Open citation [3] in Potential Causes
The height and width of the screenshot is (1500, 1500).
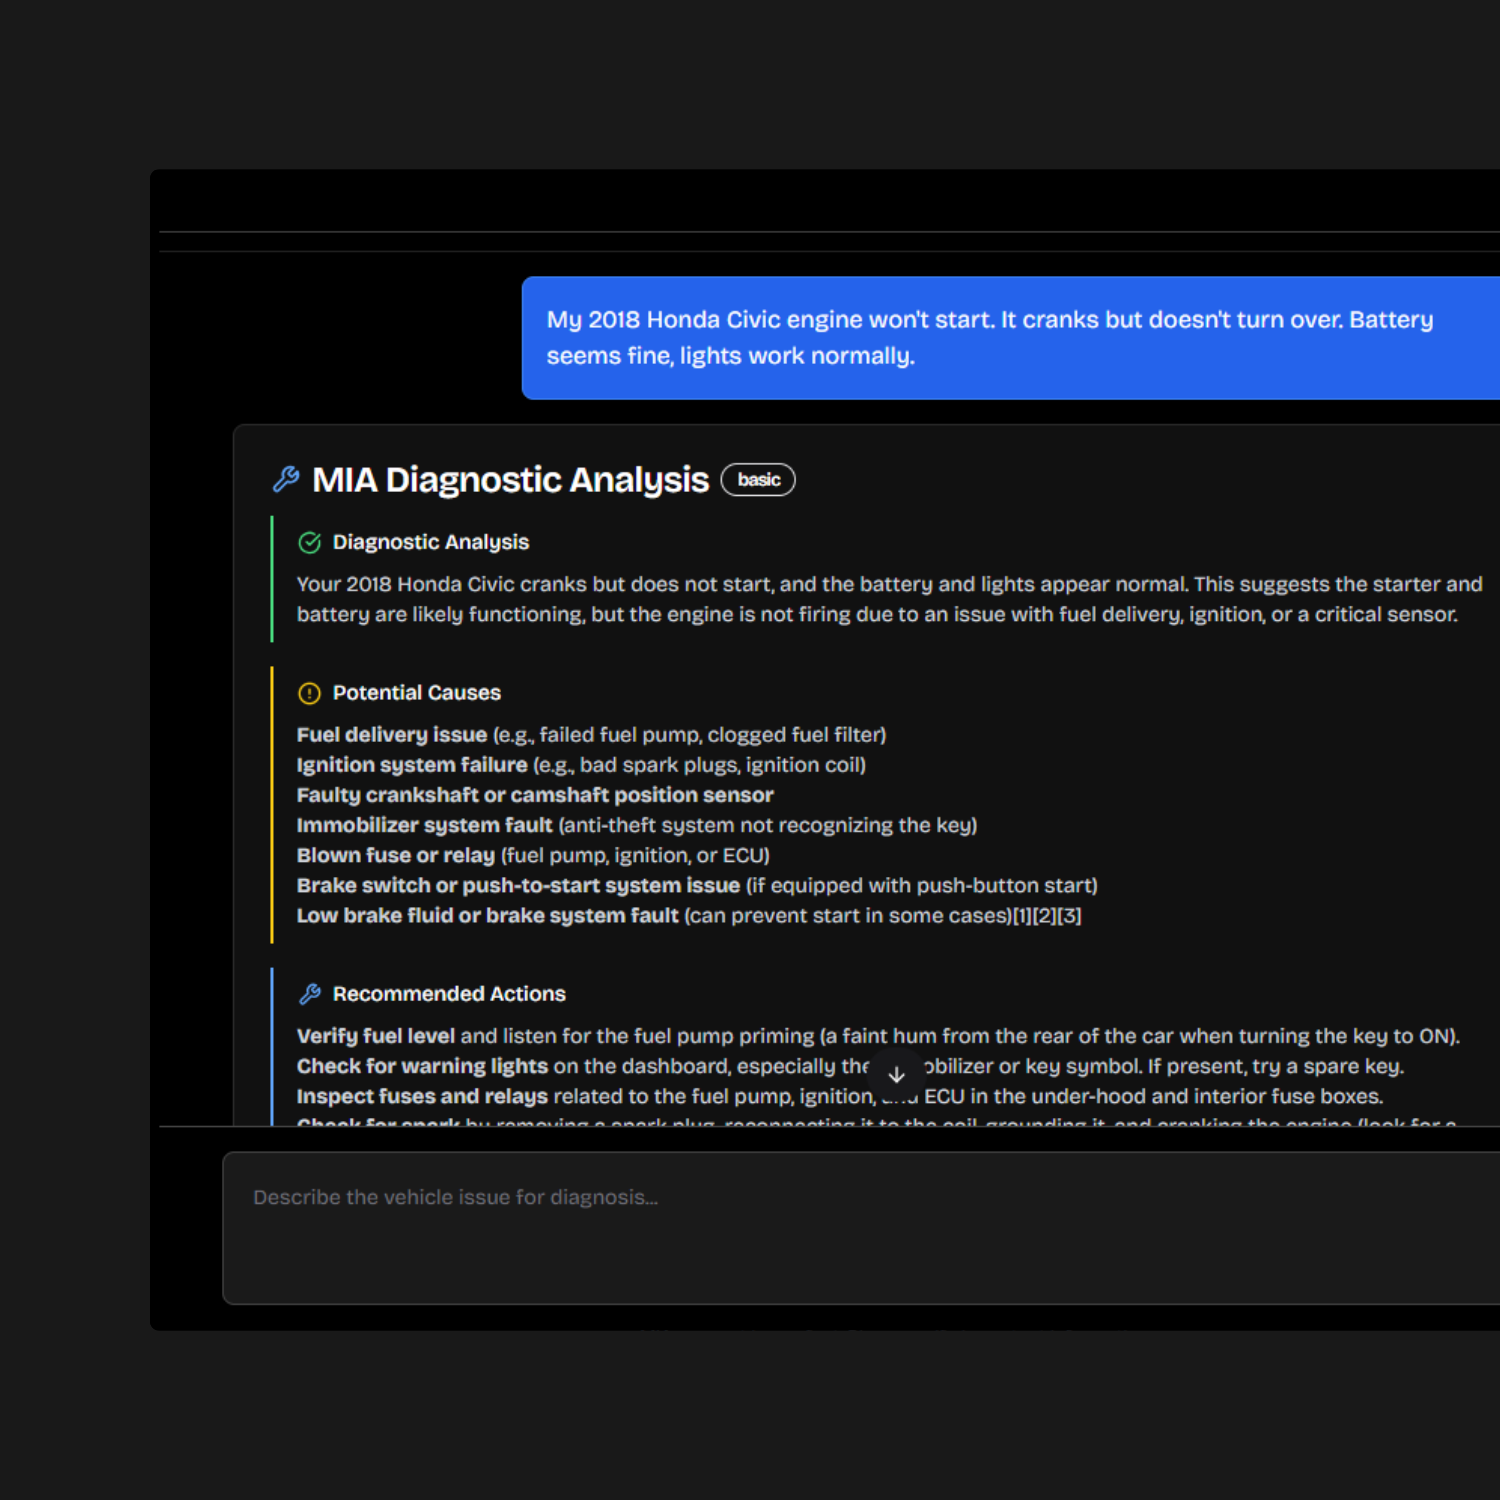click(1070, 916)
